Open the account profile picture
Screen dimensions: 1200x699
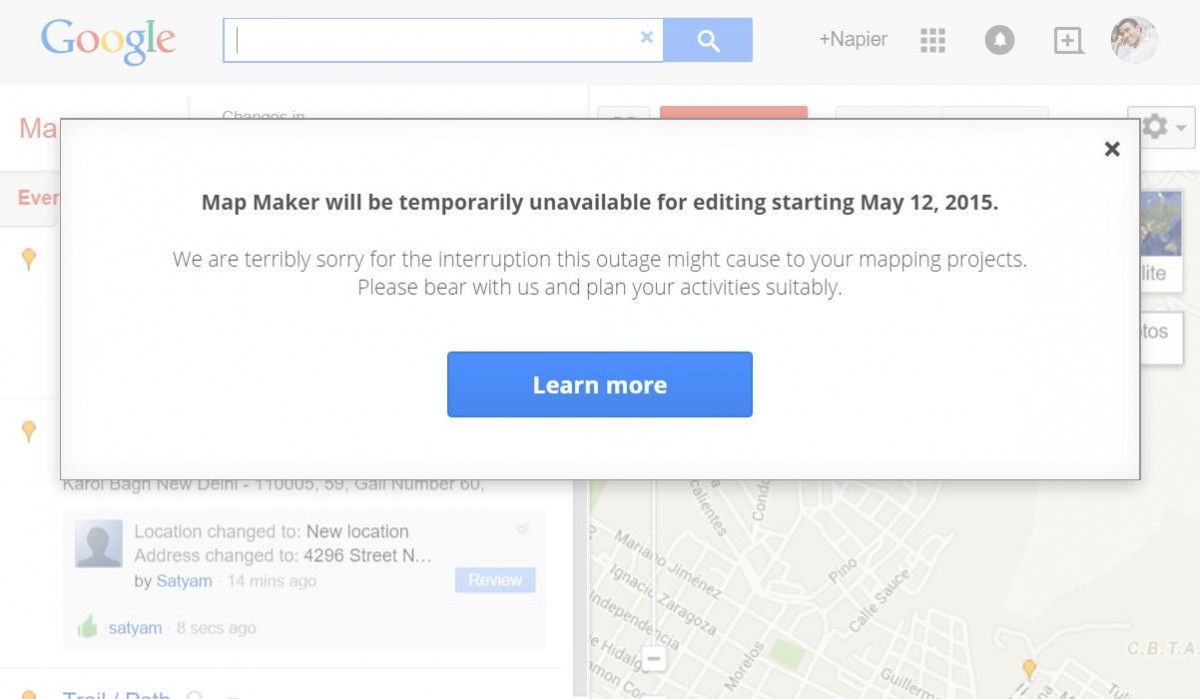[x=1134, y=40]
